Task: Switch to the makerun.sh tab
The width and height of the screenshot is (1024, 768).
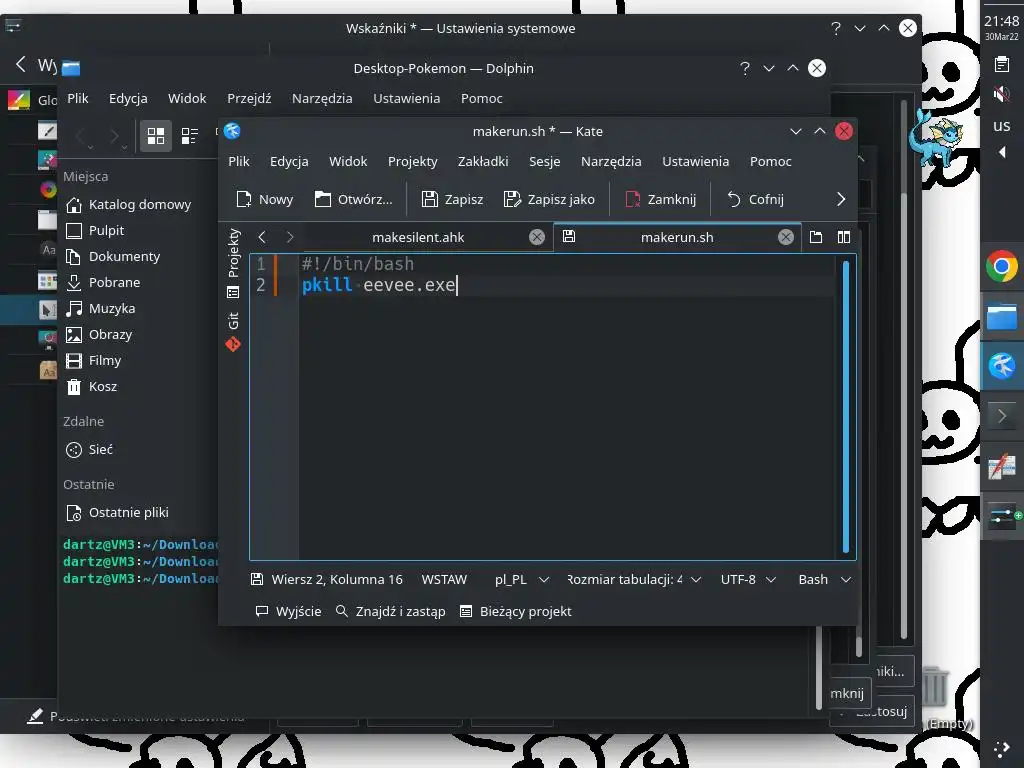Action: pos(677,237)
